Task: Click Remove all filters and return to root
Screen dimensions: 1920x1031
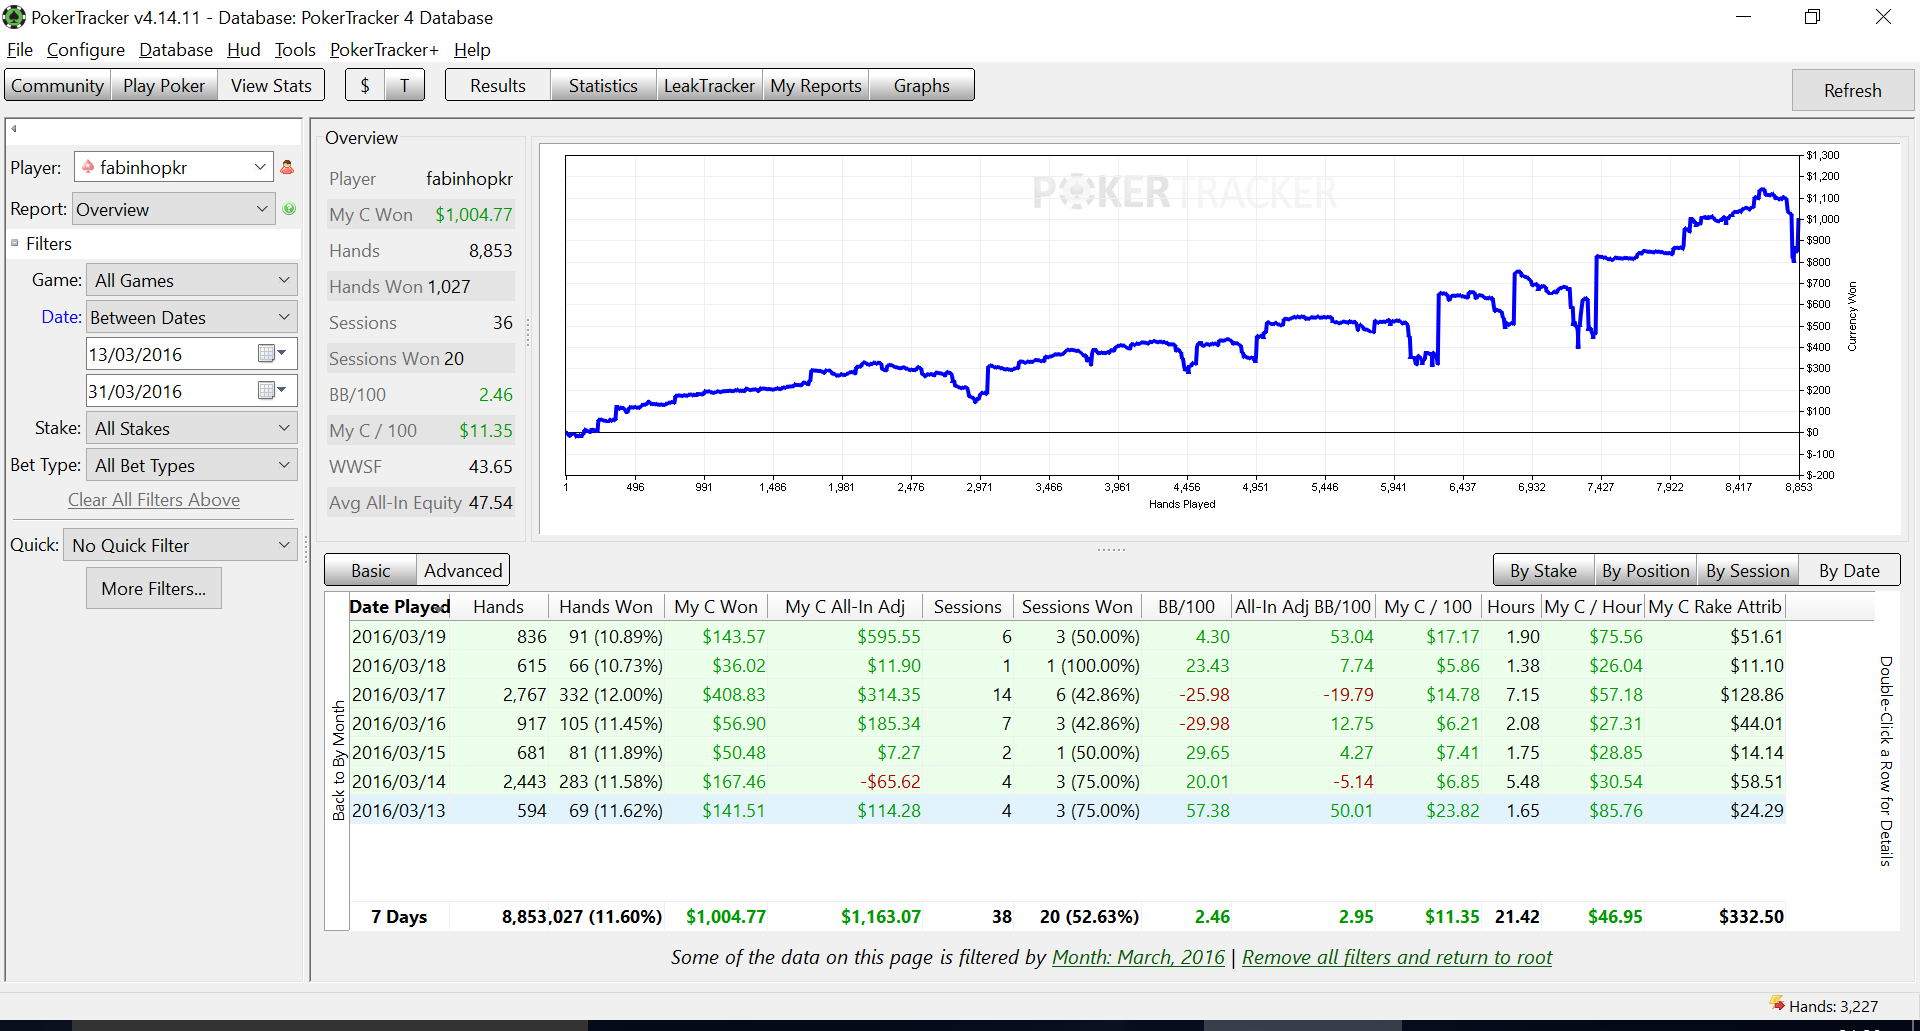Action: 1396,957
